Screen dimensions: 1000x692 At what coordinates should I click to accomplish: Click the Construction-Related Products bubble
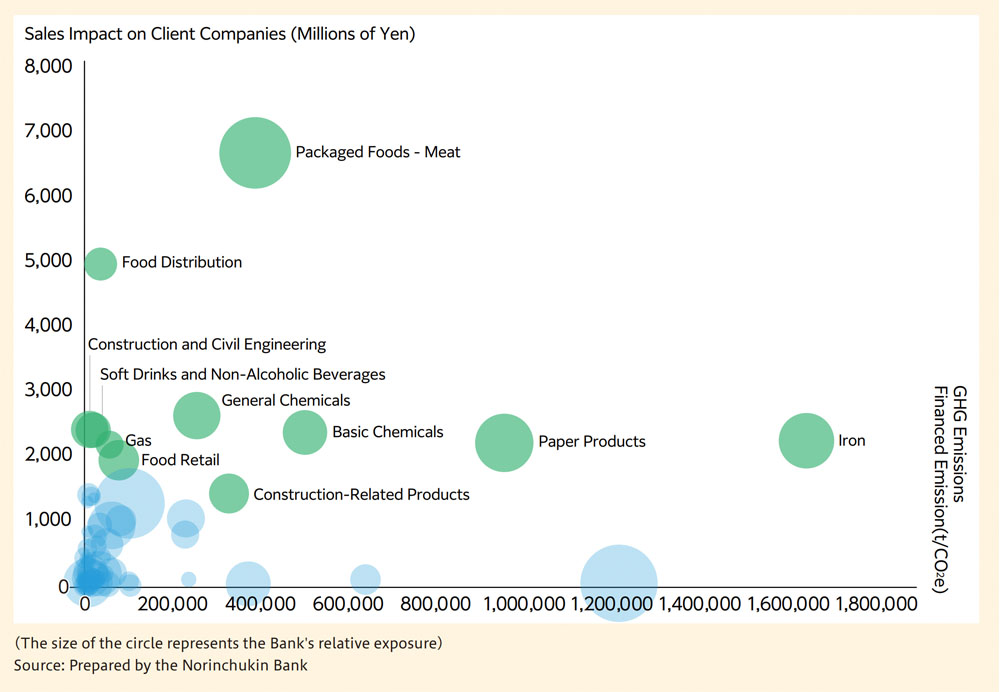coord(229,493)
